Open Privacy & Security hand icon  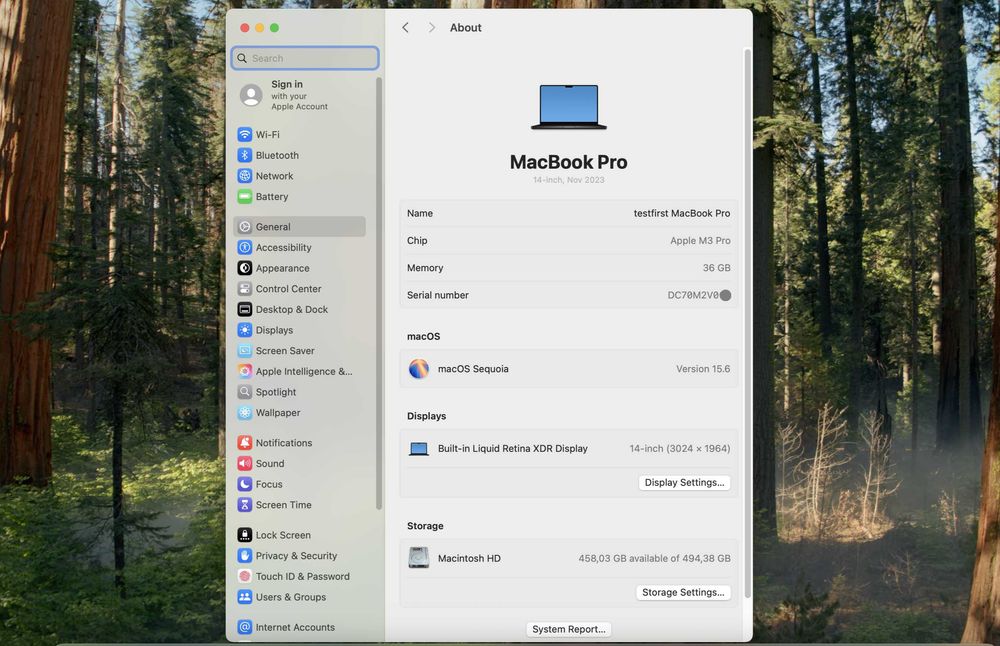click(245, 555)
